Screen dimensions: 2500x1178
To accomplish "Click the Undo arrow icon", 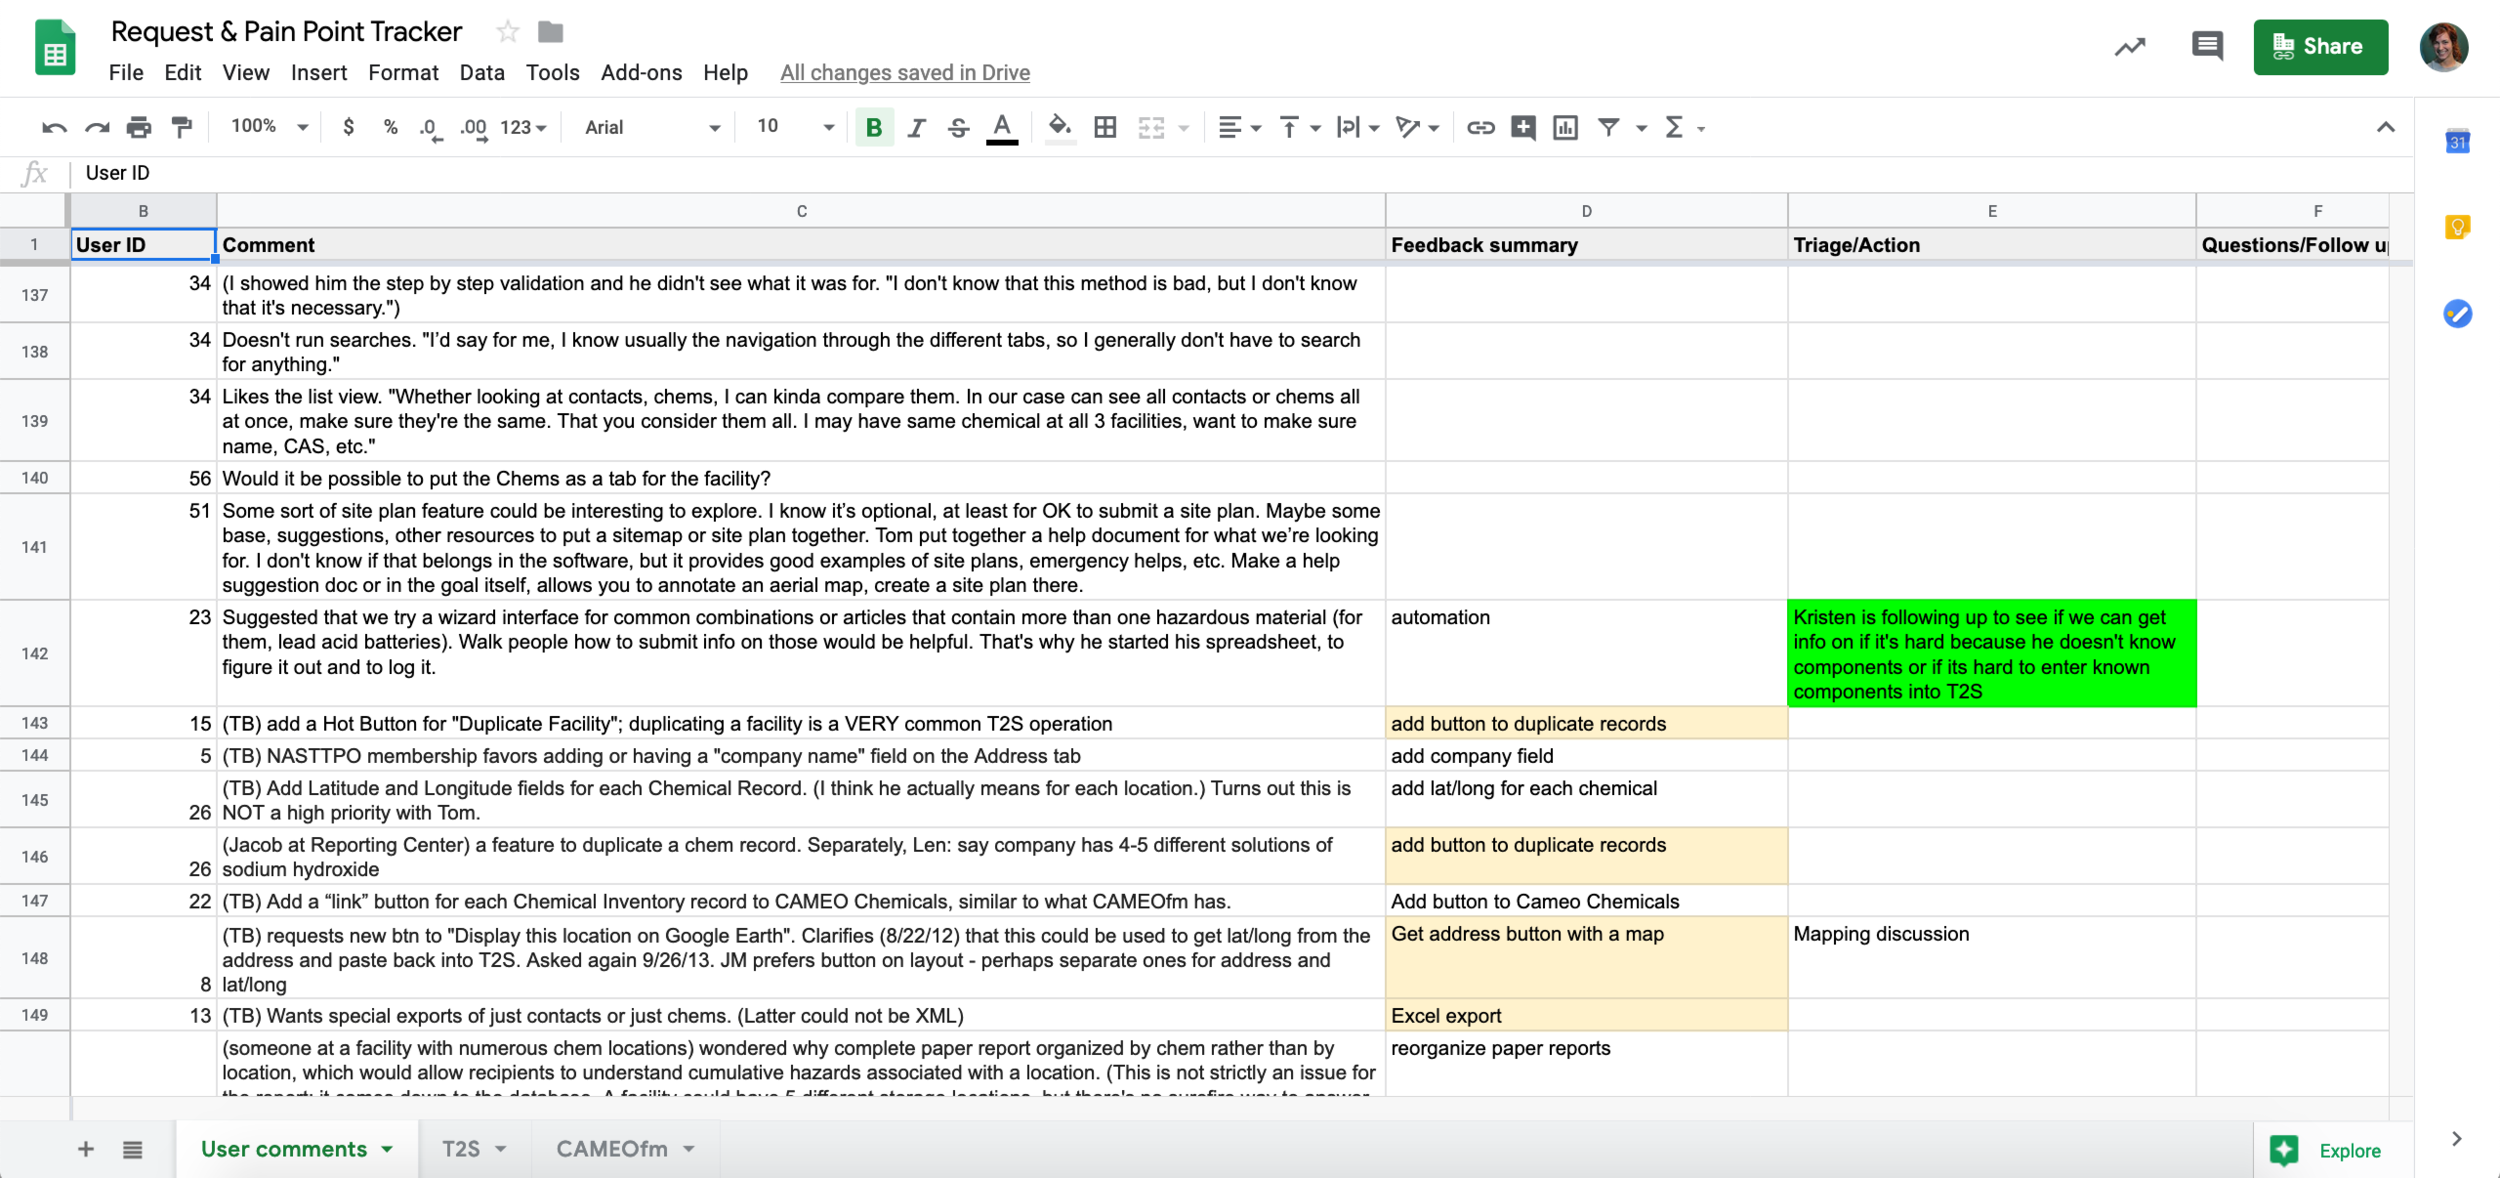I will pyautogui.click(x=54, y=128).
